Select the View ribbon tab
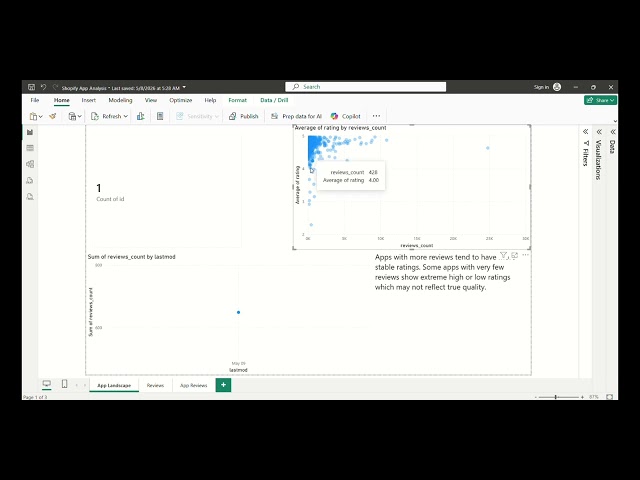 pyautogui.click(x=151, y=100)
